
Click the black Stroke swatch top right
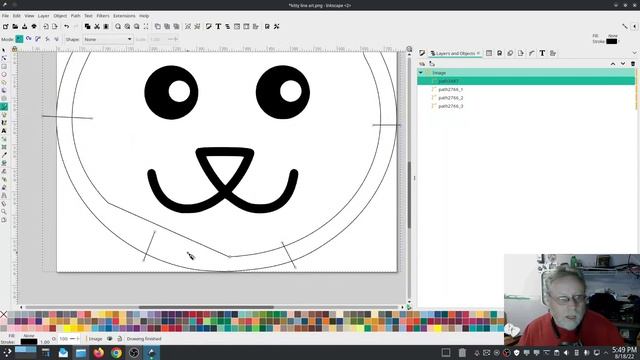tap(611, 41)
